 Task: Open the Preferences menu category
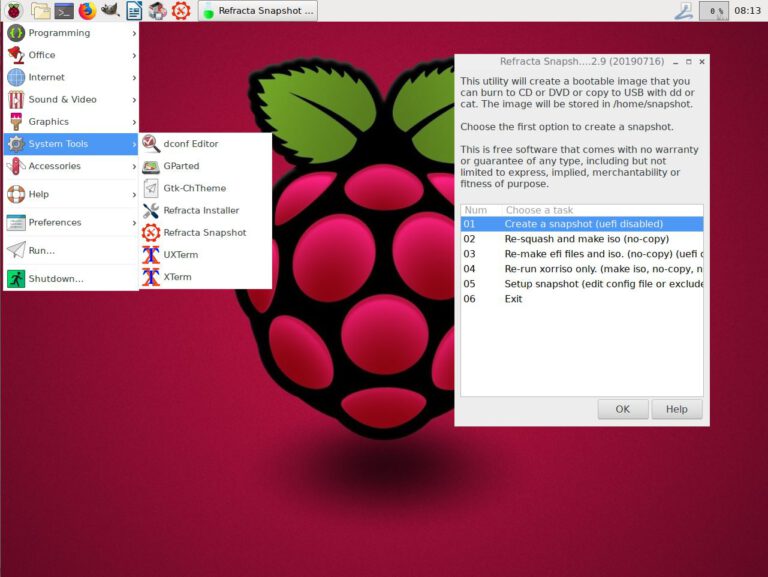(x=72, y=222)
